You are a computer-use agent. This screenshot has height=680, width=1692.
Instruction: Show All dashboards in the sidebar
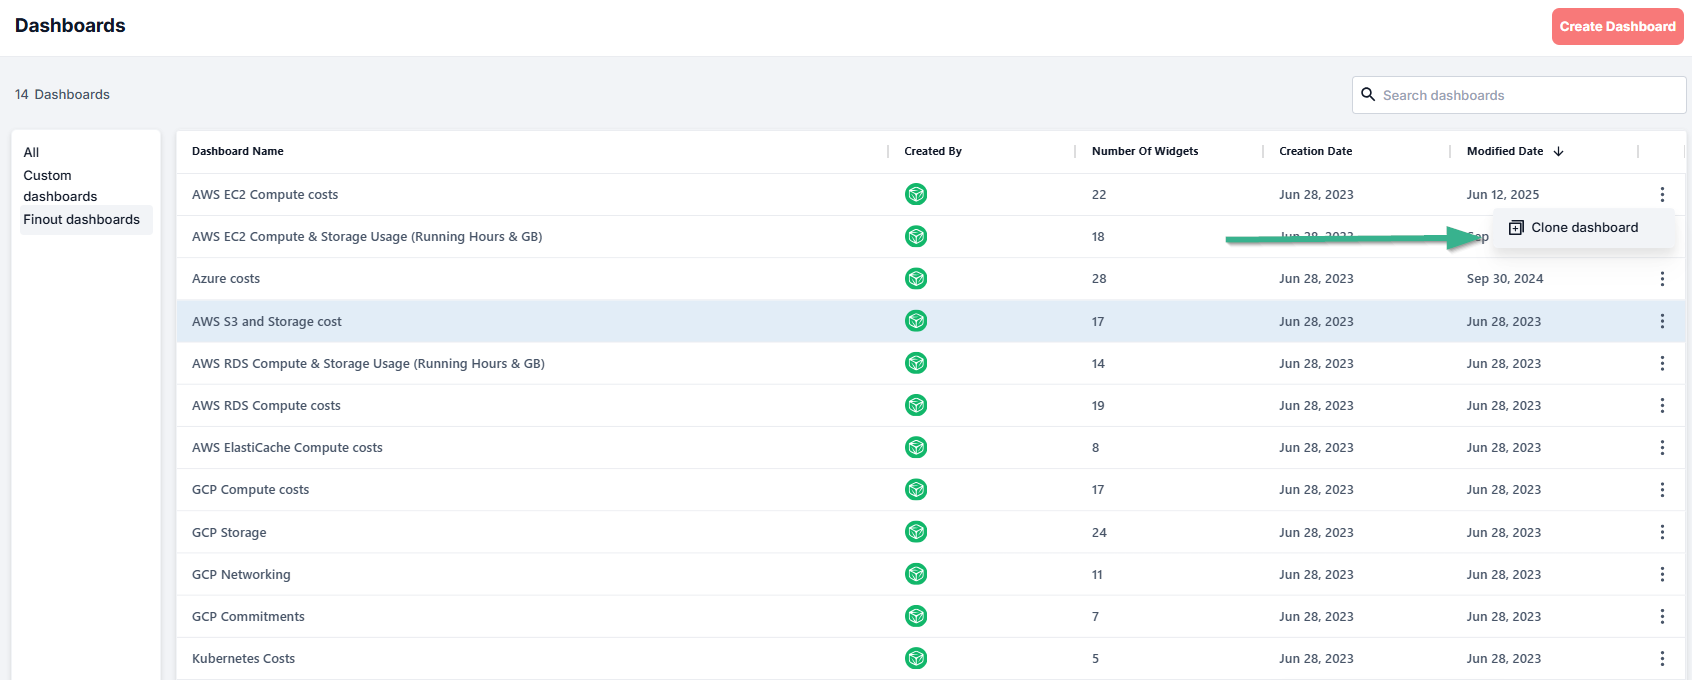32,152
